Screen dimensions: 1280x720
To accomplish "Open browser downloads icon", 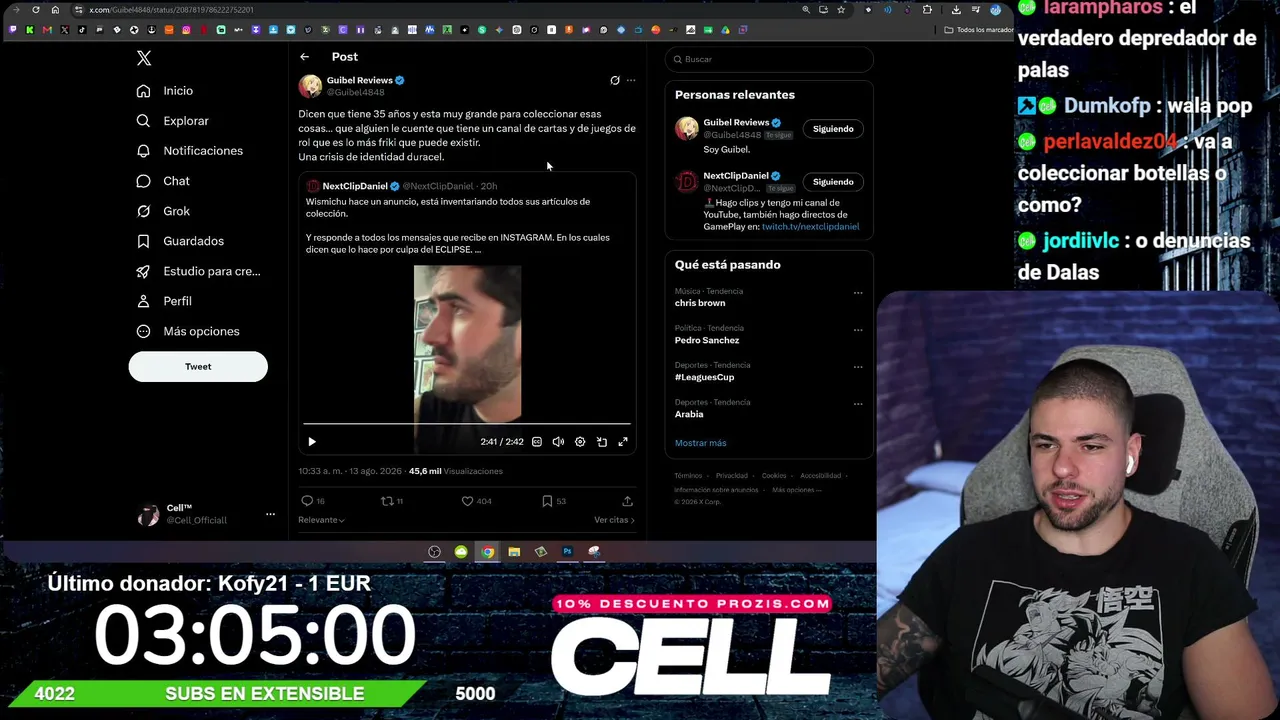I will tap(956, 10).
